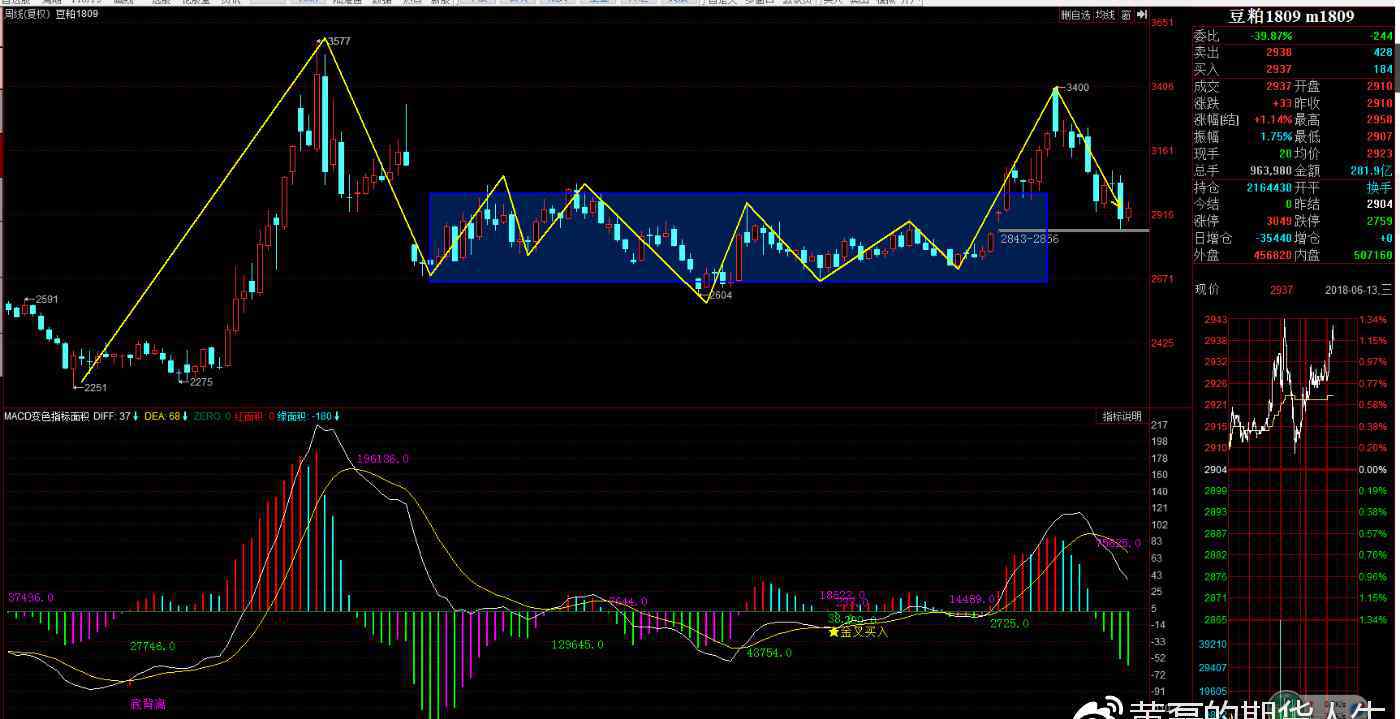Screen dimensions: 1400x719
Task: Click the 27746.0 area label
Action: (x=153, y=647)
